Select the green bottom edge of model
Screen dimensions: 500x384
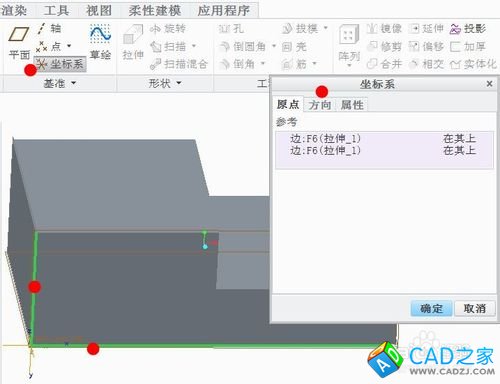[213, 345]
